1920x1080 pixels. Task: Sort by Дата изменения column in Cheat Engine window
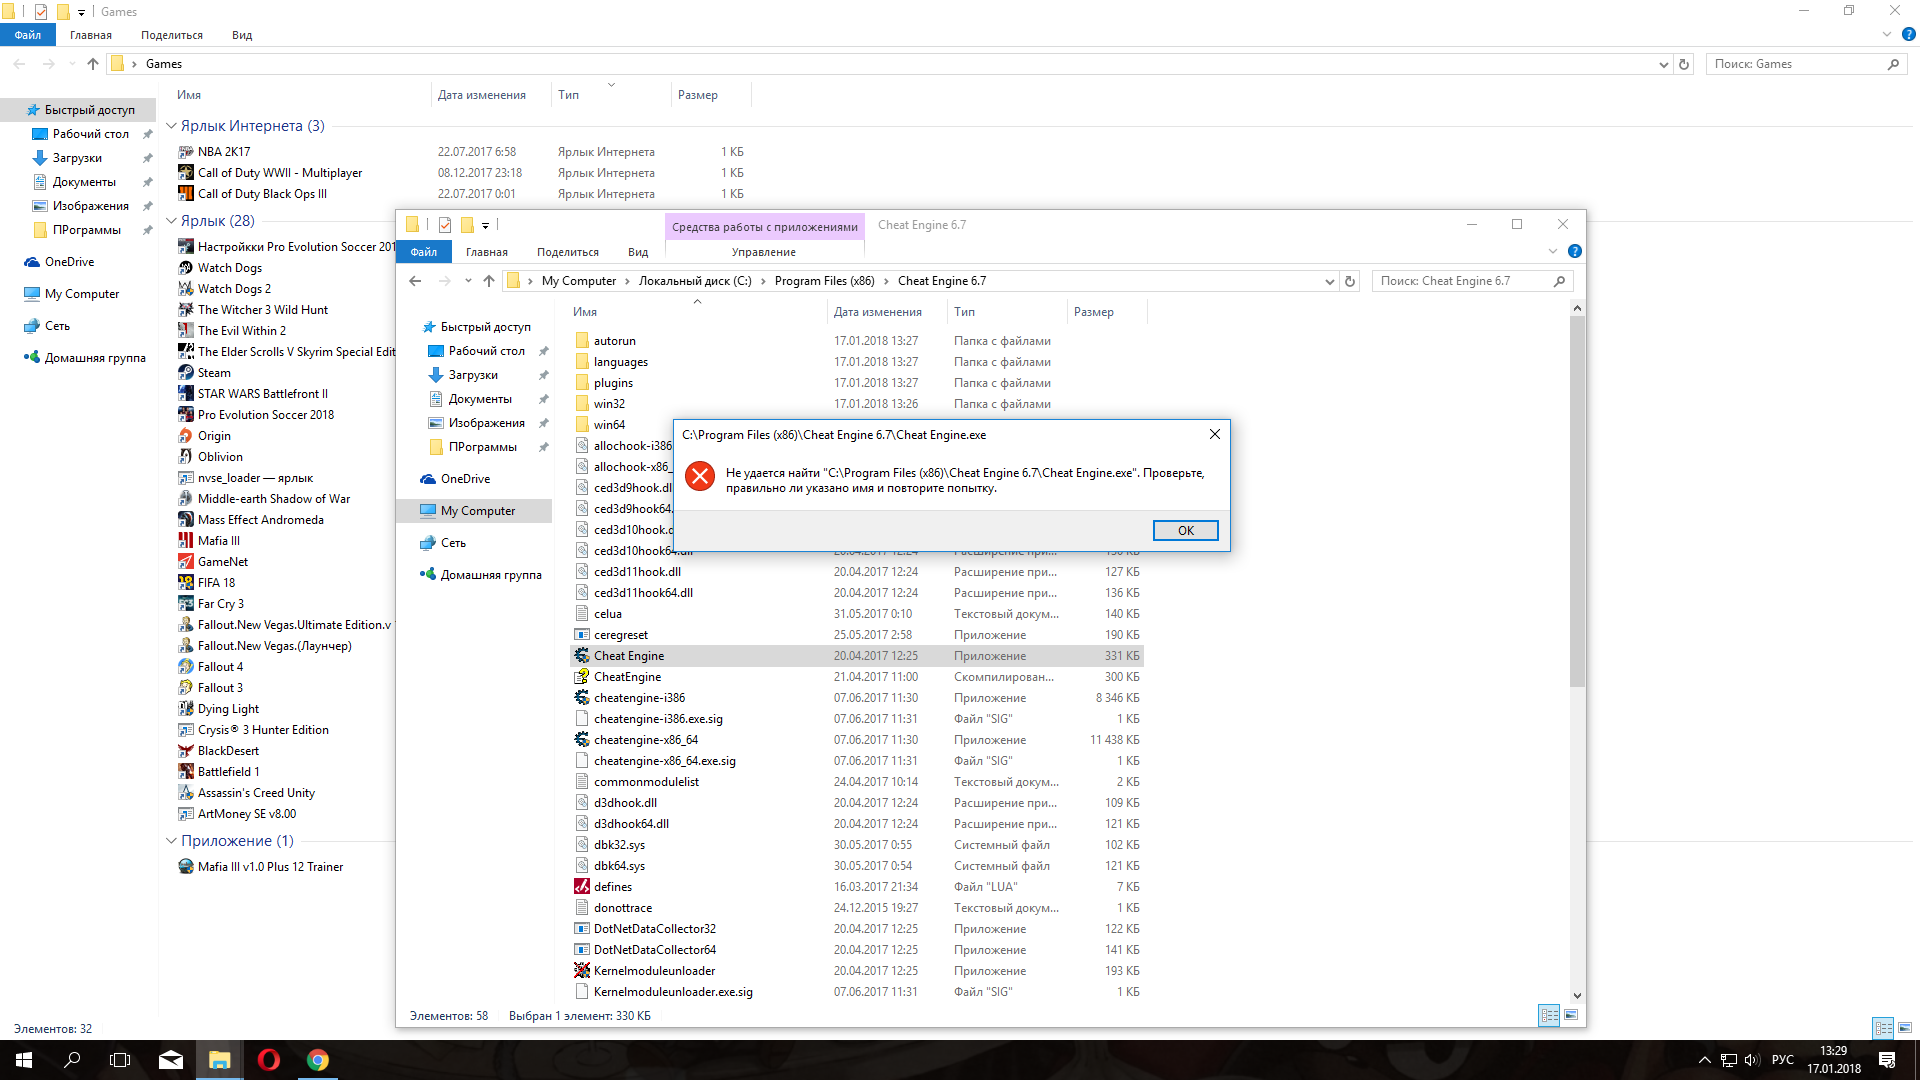pyautogui.click(x=878, y=312)
